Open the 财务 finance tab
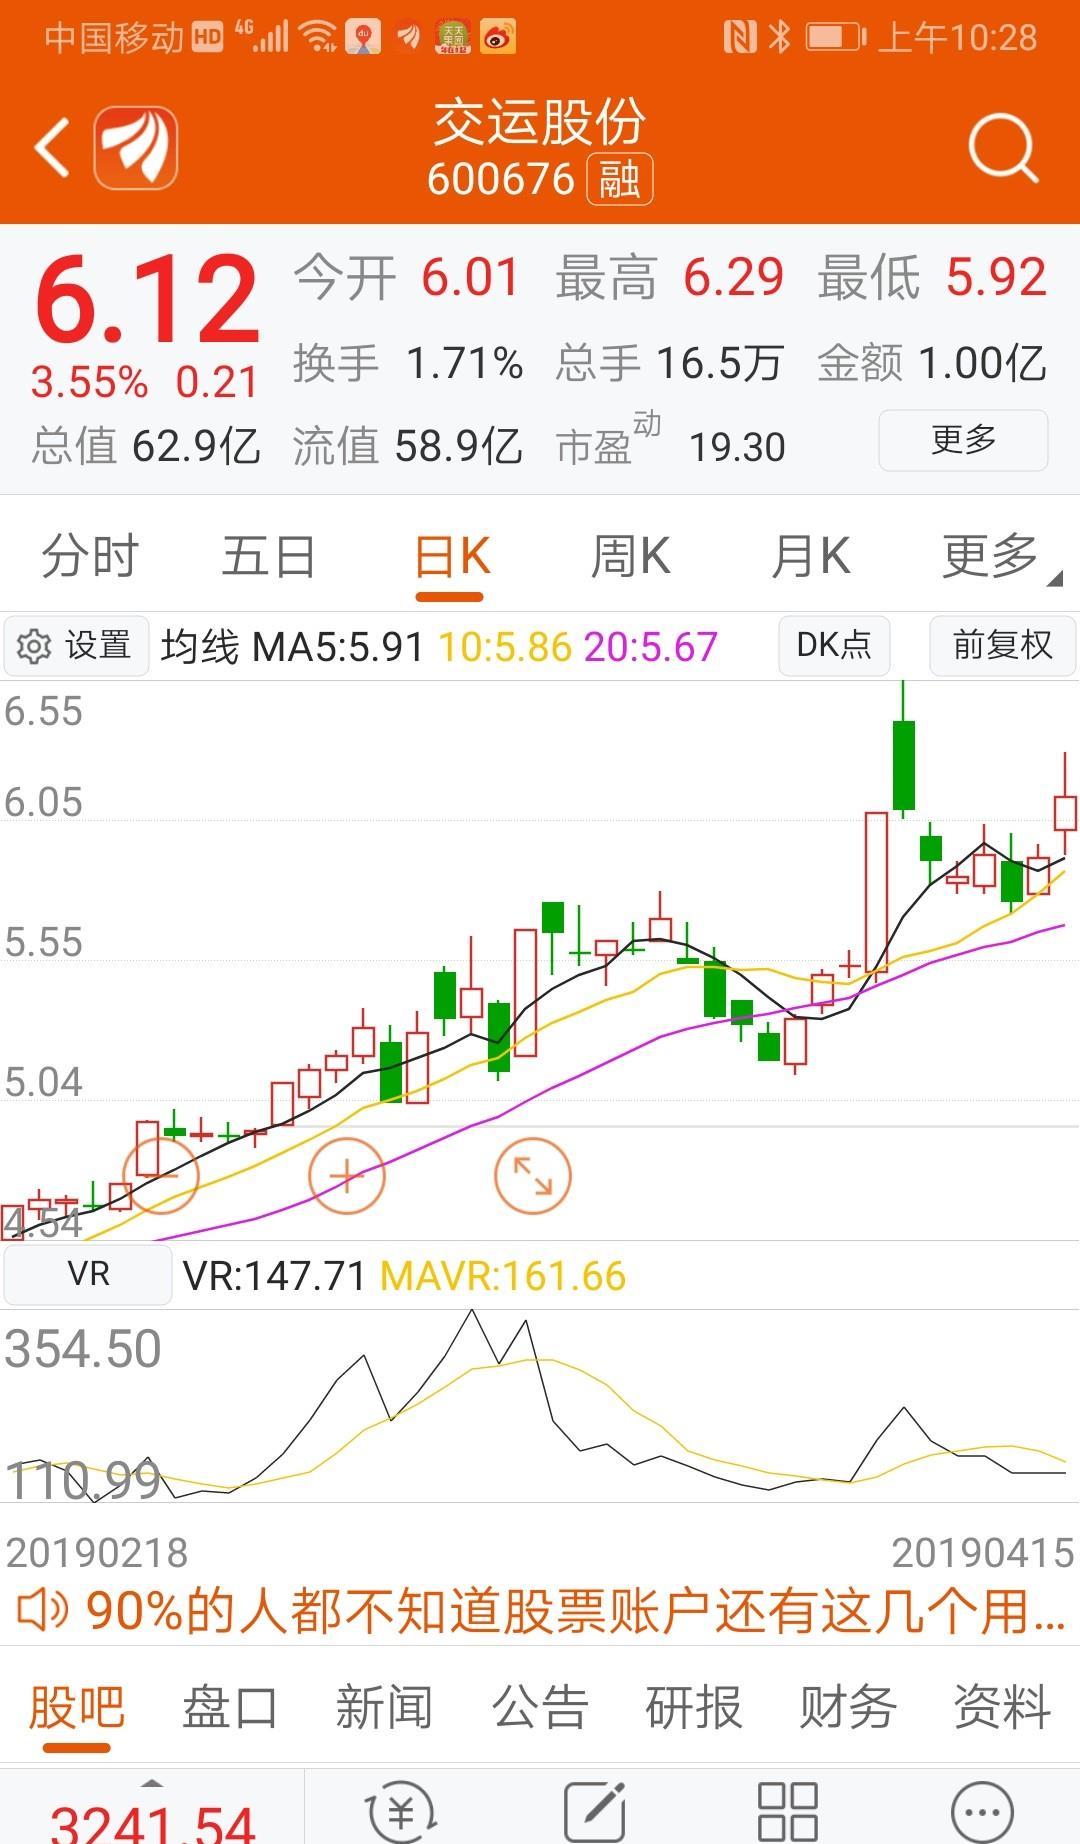Image resolution: width=1080 pixels, height=1844 pixels. point(848,1708)
